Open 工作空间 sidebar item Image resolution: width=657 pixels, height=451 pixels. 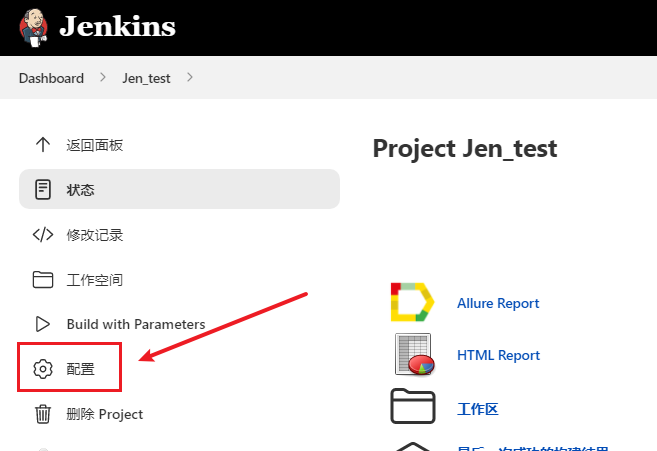pos(95,280)
